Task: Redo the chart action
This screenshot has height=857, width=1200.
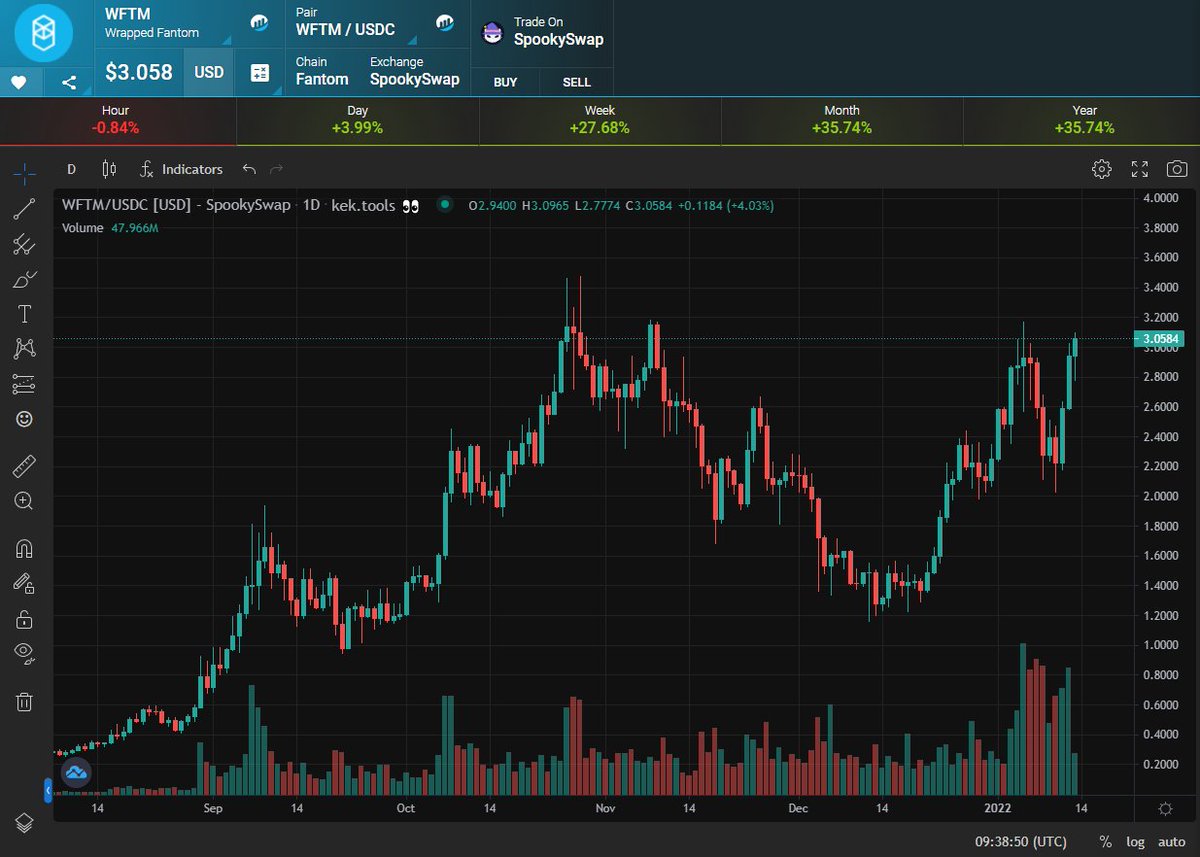Action: [277, 169]
